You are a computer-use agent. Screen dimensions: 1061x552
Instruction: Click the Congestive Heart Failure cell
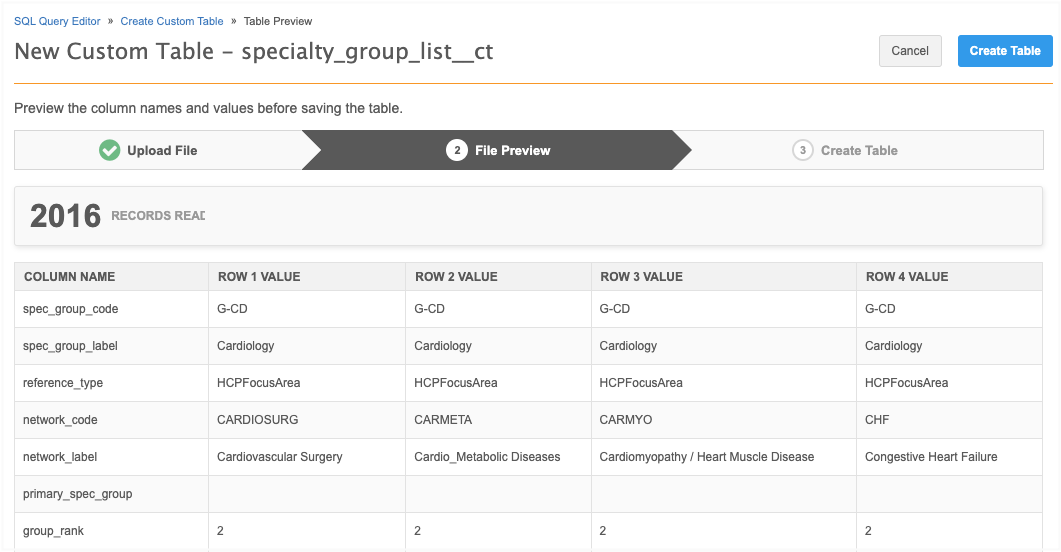(930, 457)
